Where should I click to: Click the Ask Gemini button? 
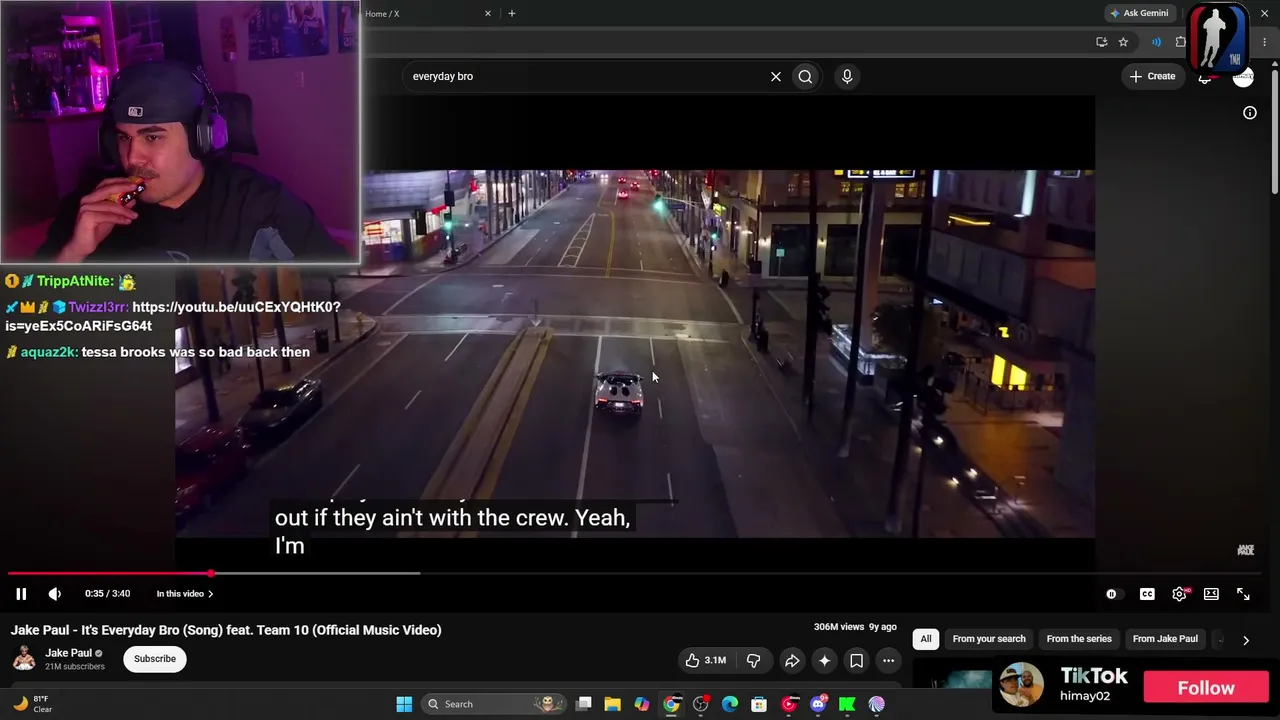[x=1139, y=13]
